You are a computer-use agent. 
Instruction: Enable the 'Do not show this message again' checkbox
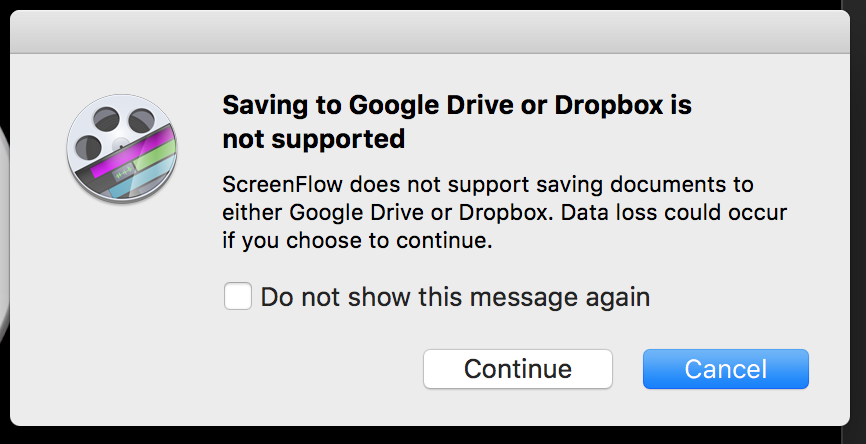tap(237, 297)
